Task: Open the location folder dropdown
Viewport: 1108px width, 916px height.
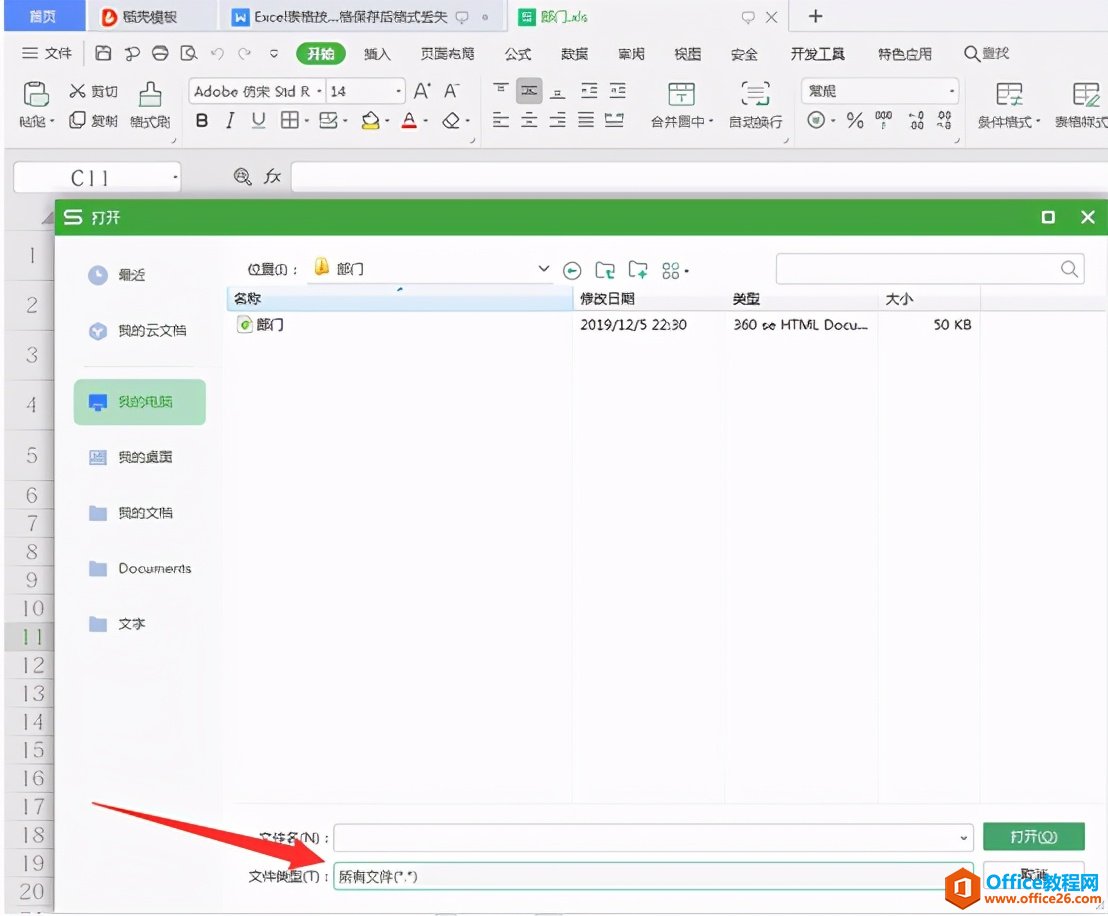Action: pyautogui.click(x=543, y=269)
